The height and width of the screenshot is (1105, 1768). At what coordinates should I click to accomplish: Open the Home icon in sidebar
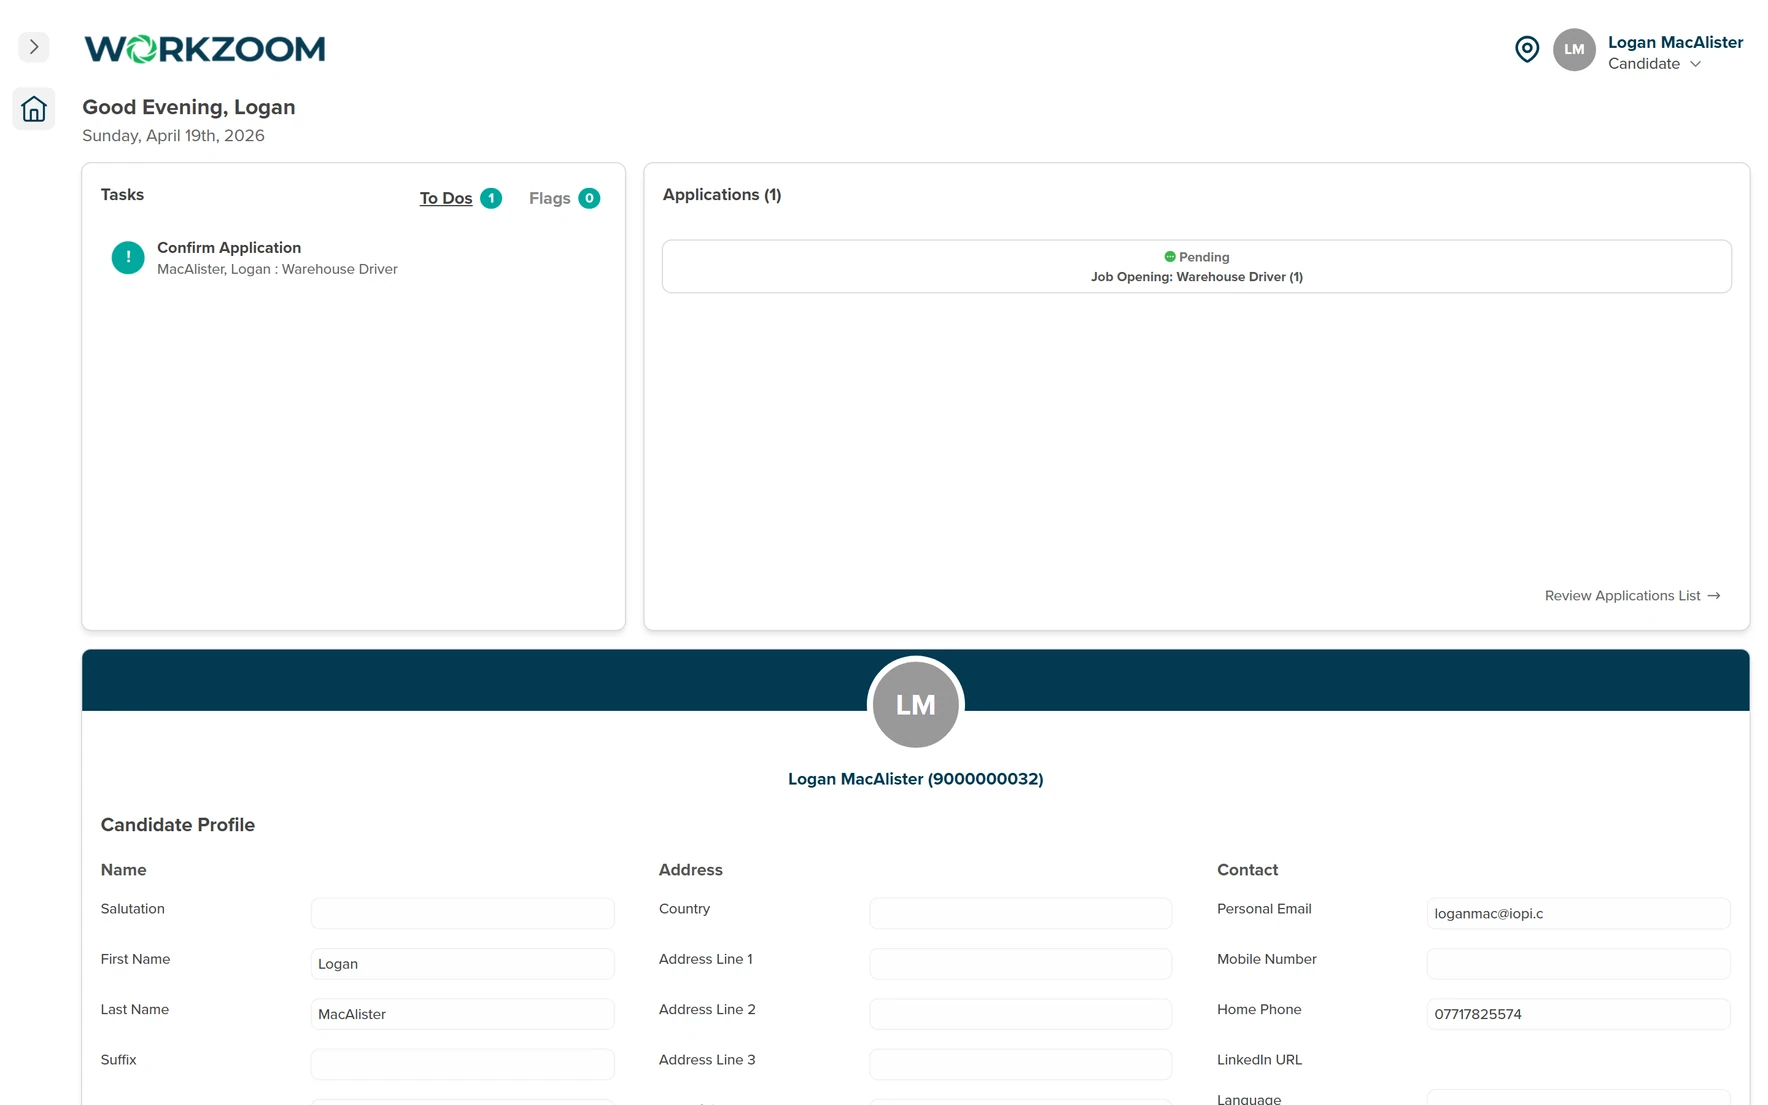click(34, 109)
